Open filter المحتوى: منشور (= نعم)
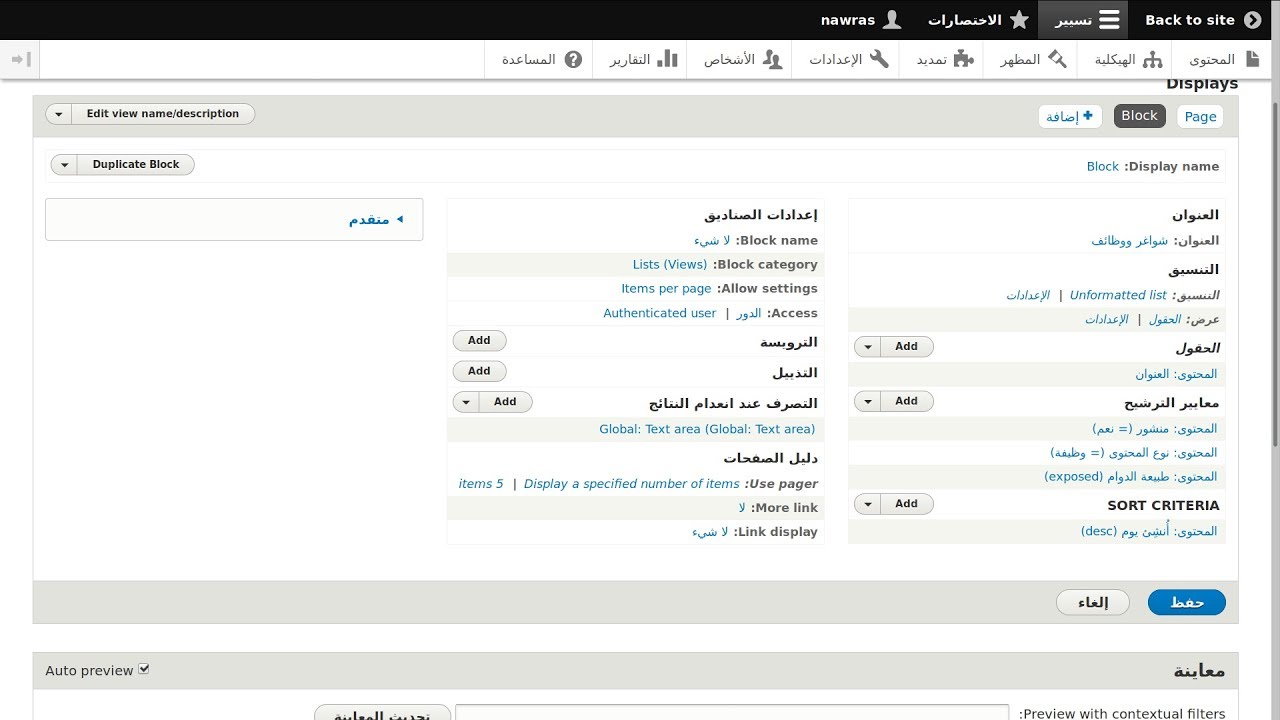This screenshot has width=1280, height=720. click(x=1155, y=429)
